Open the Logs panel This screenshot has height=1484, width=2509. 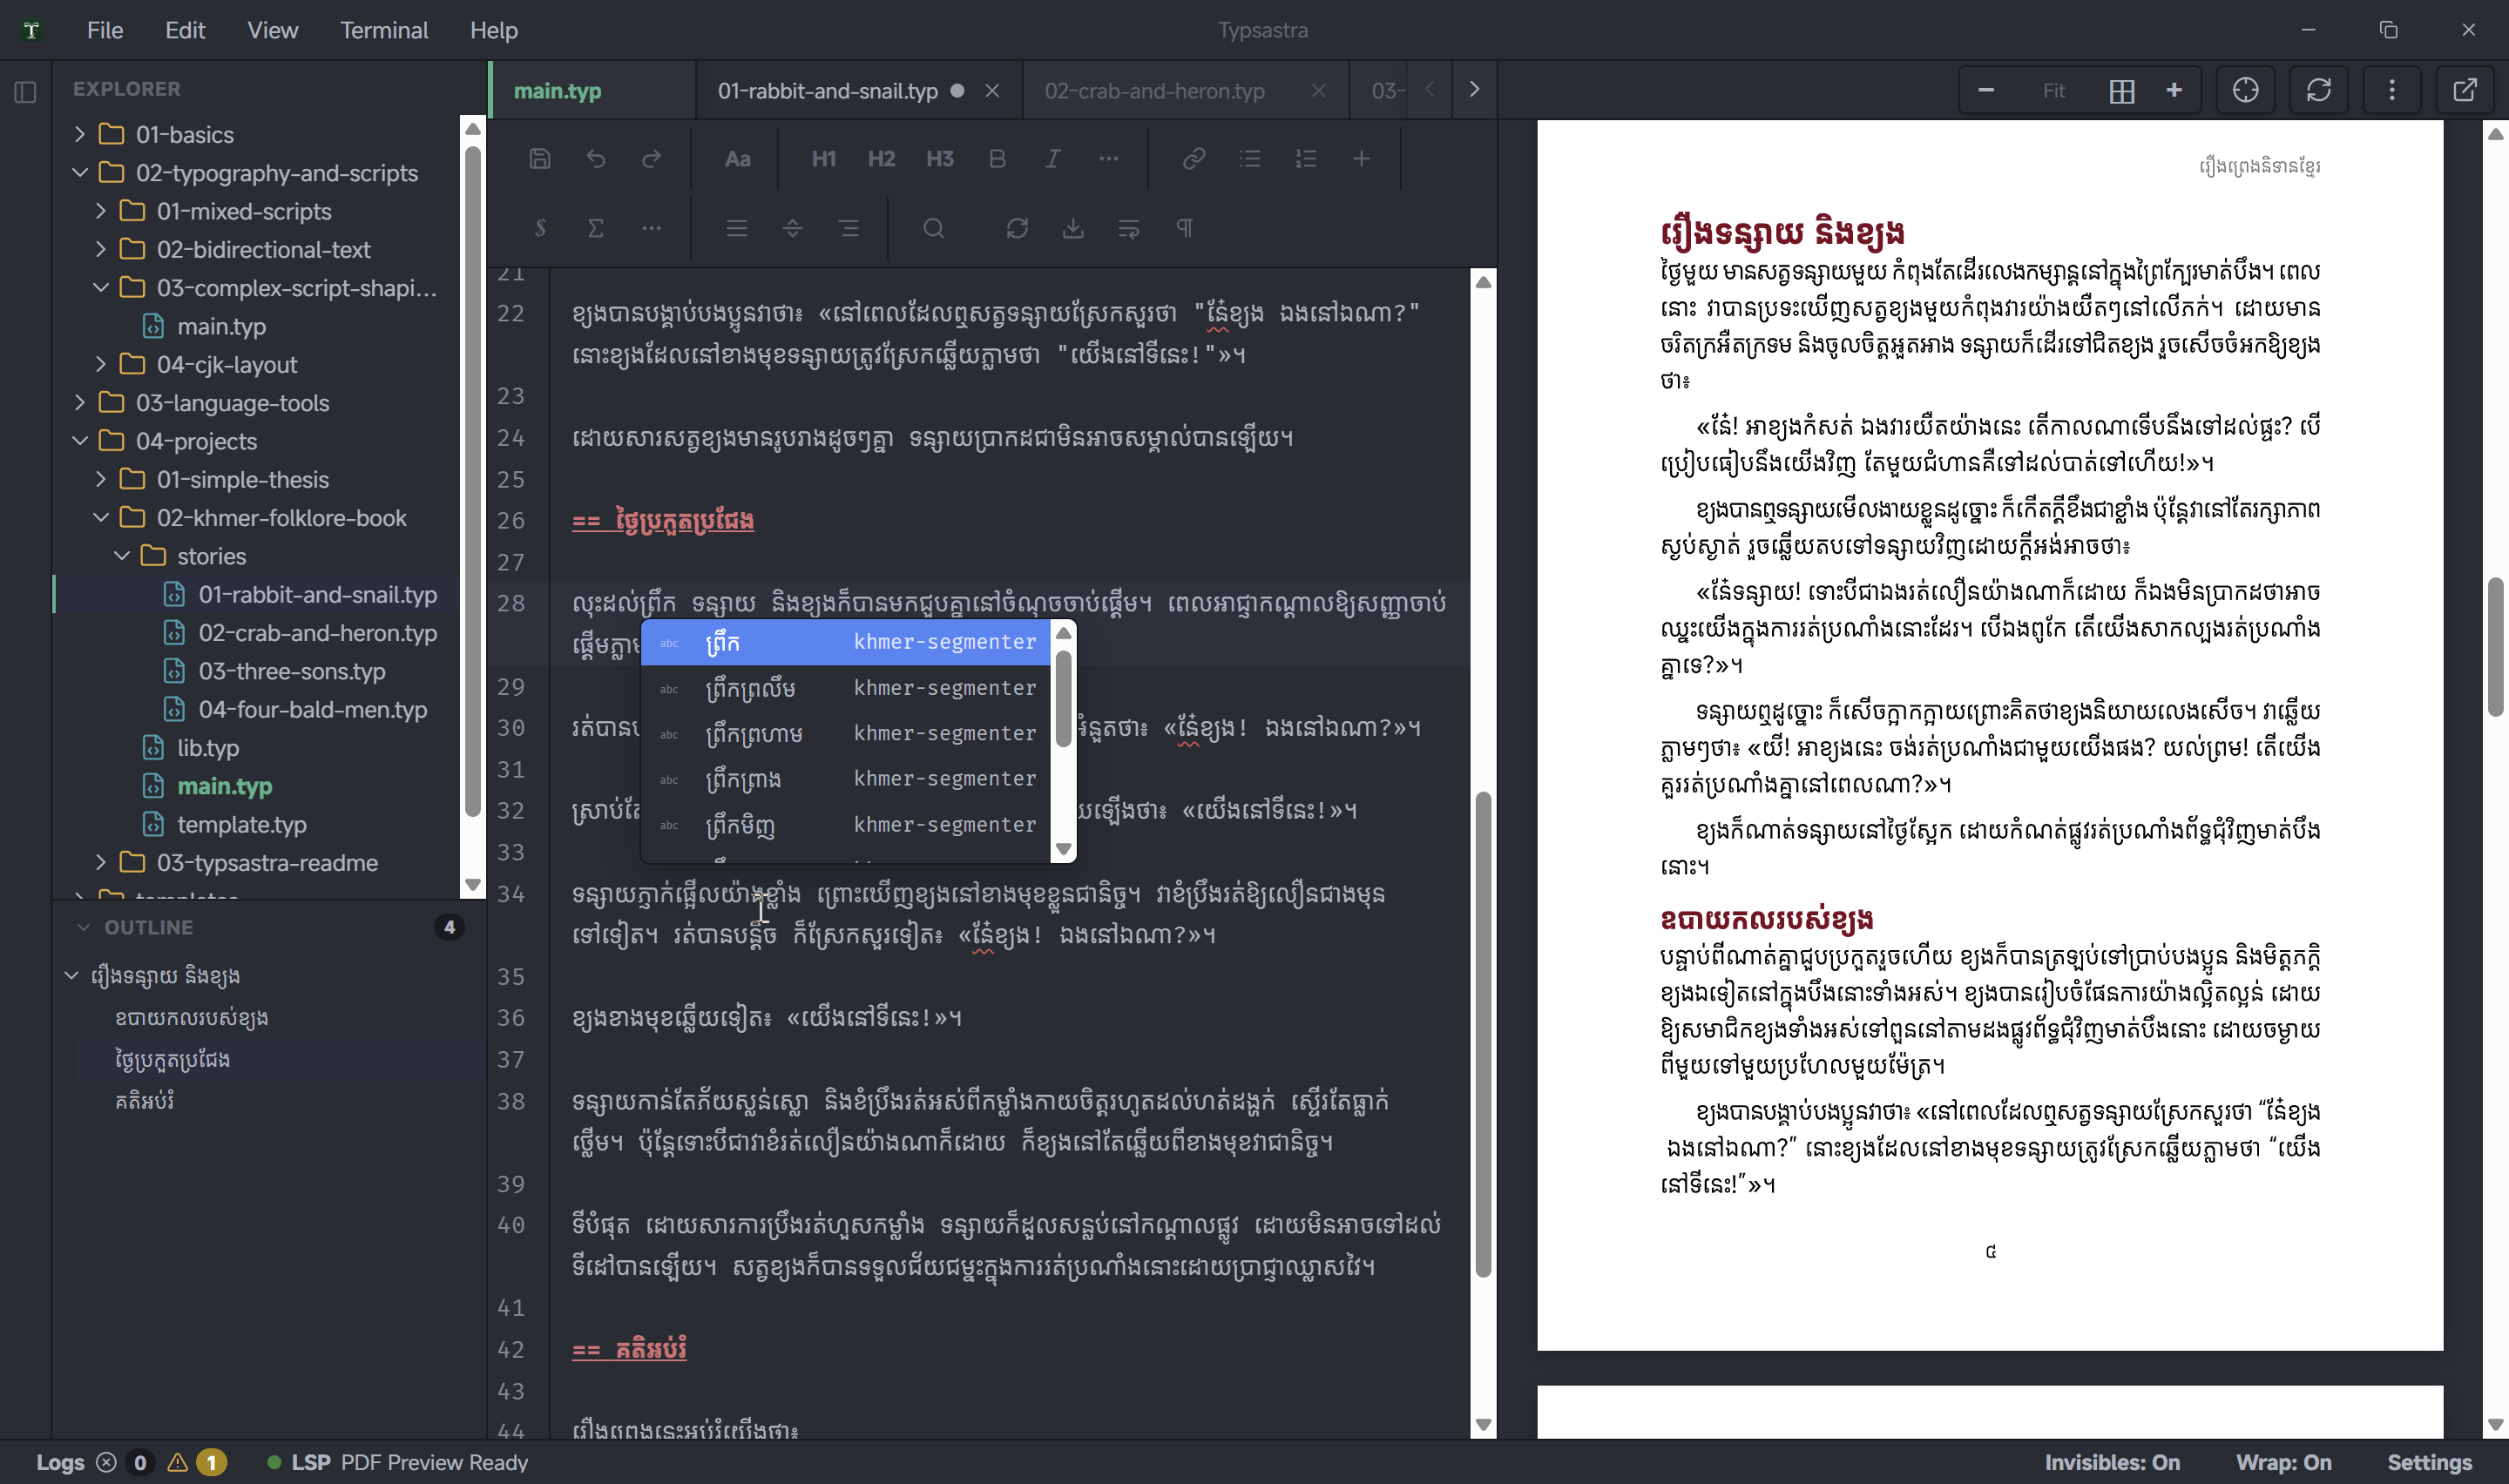[x=60, y=1462]
